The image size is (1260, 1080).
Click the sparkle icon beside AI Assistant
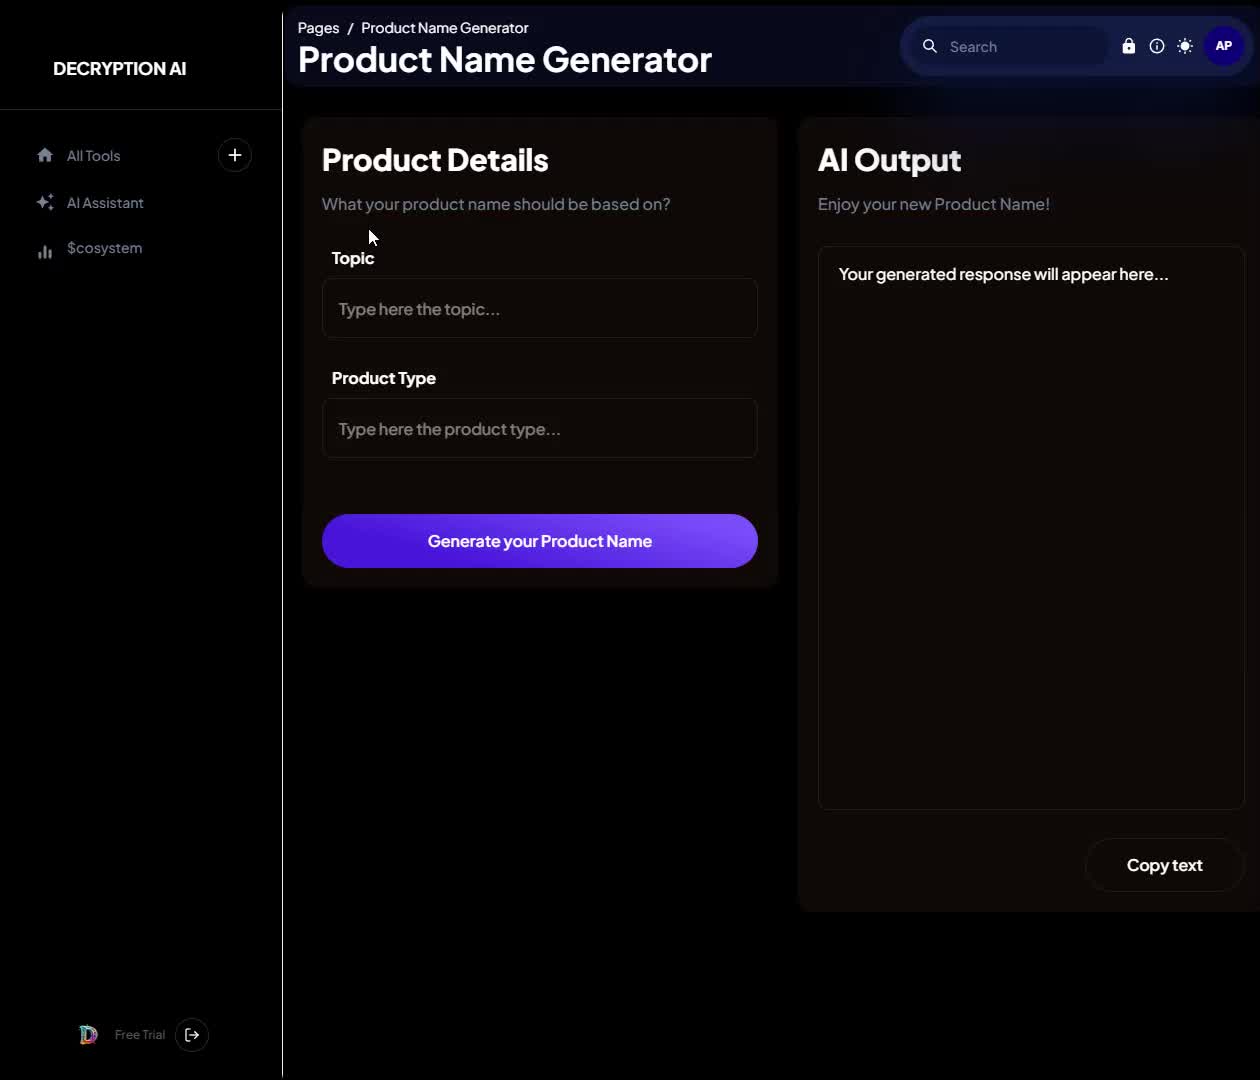coord(45,202)
